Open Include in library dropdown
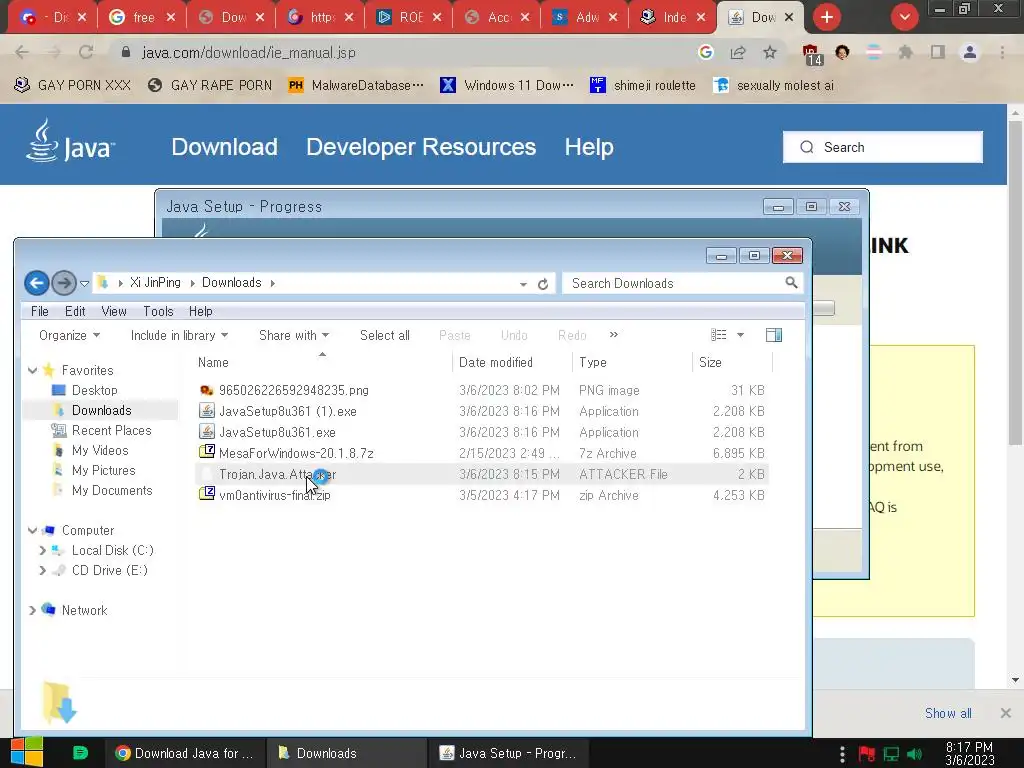 pyautogui.click(x=180, y=335)
